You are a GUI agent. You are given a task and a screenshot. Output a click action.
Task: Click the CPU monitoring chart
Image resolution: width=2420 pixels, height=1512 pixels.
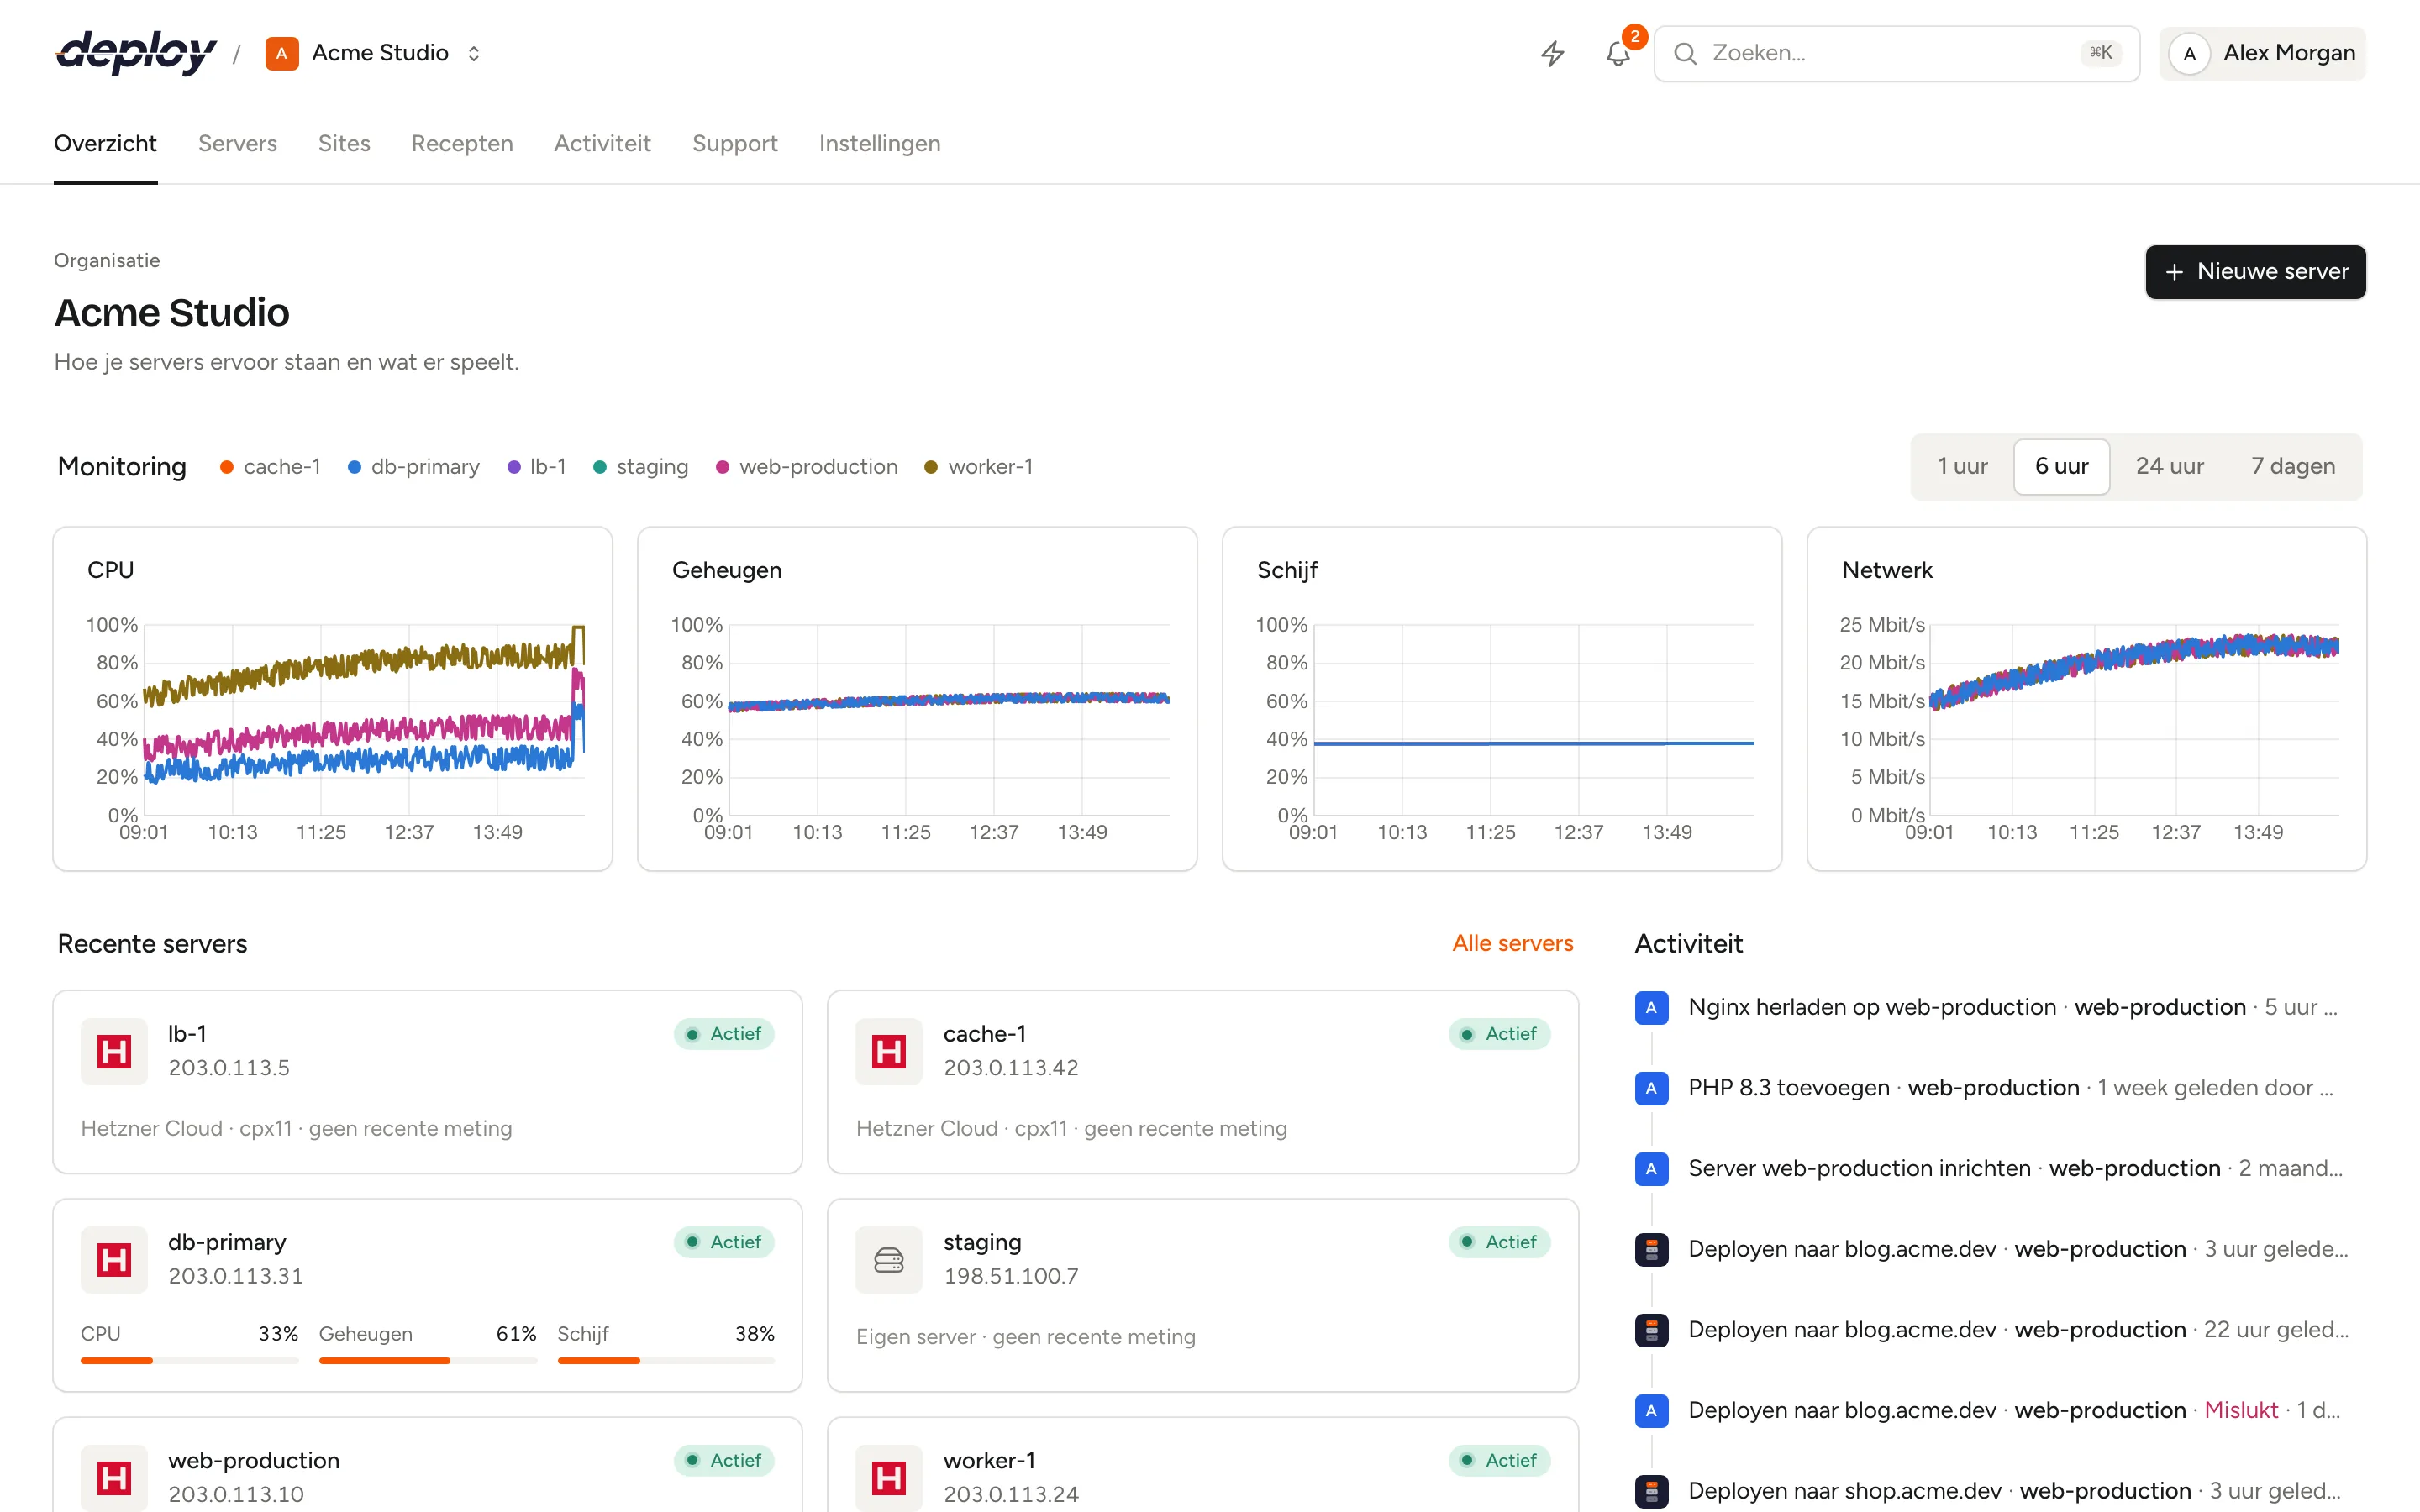point(332,699)
